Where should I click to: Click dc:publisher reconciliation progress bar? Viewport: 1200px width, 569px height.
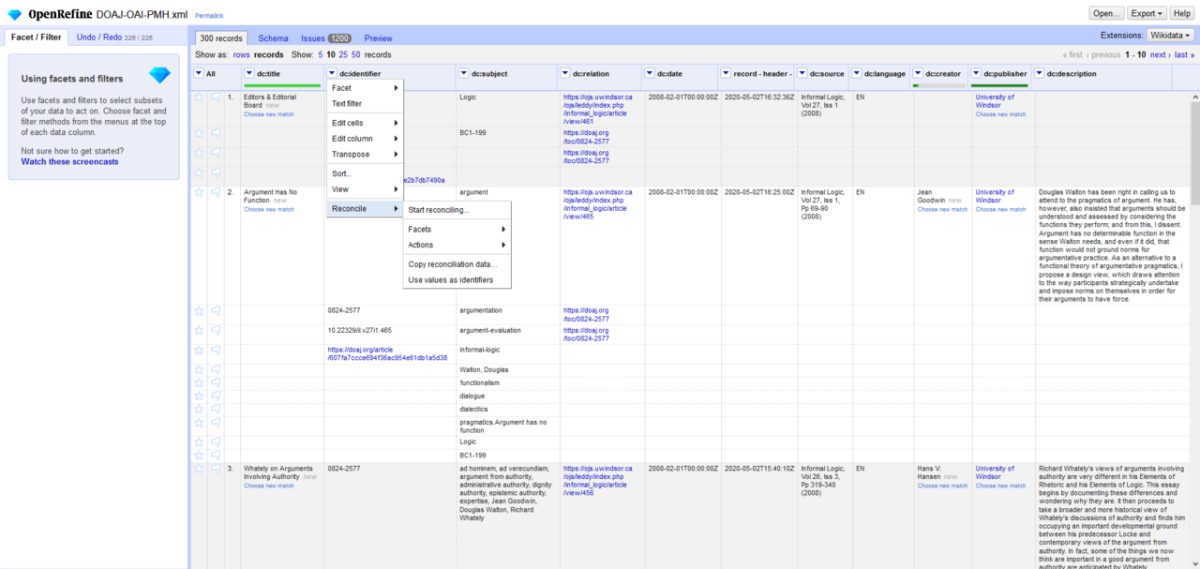1001,85
